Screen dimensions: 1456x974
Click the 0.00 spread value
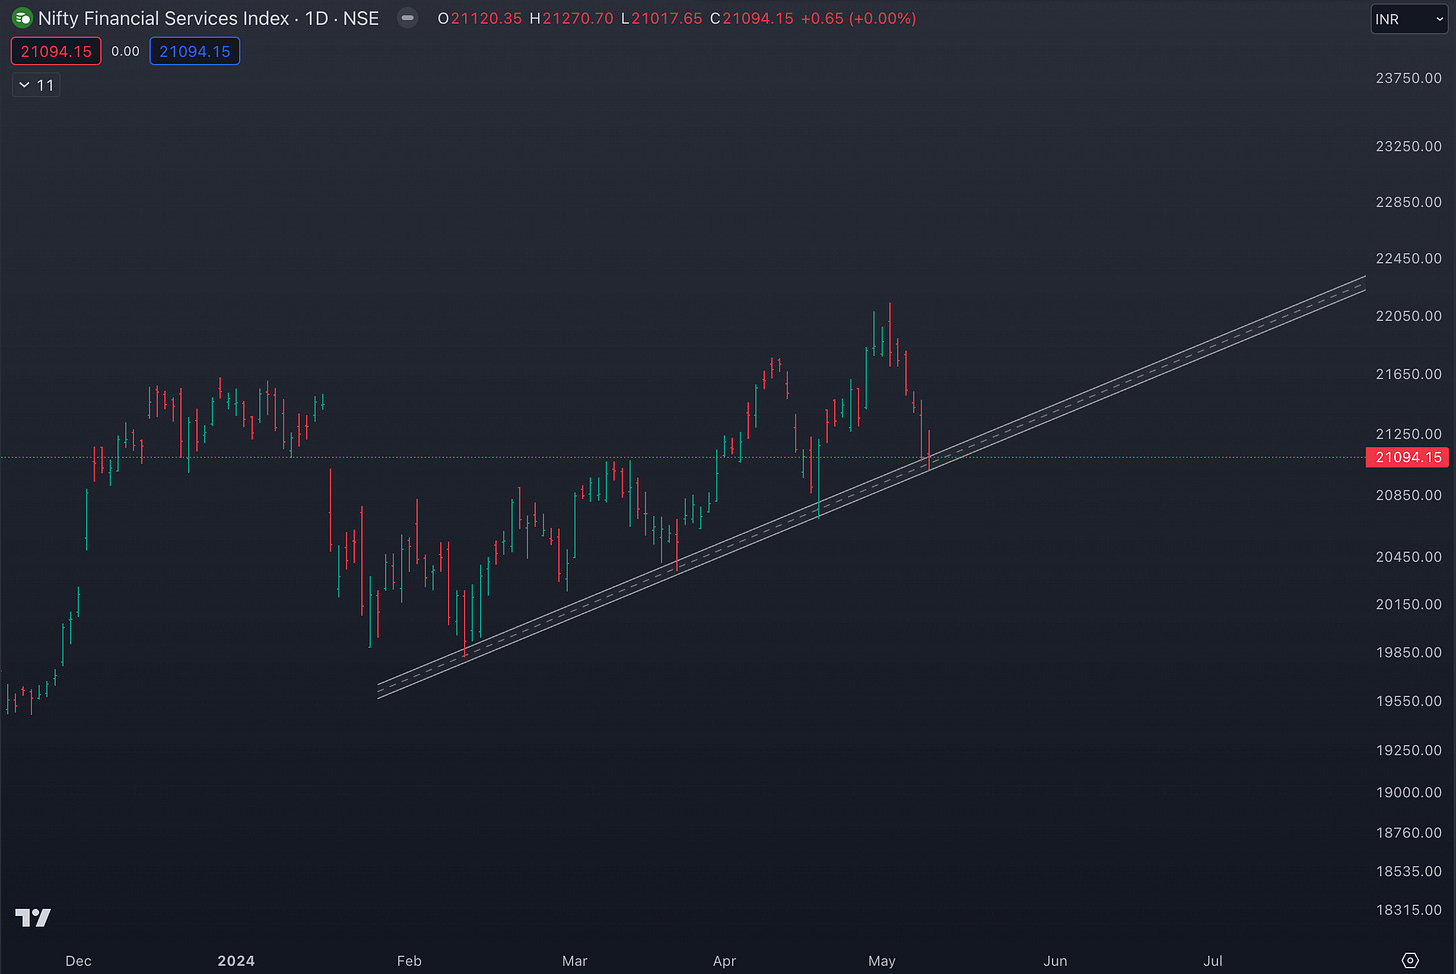[125, 51]
